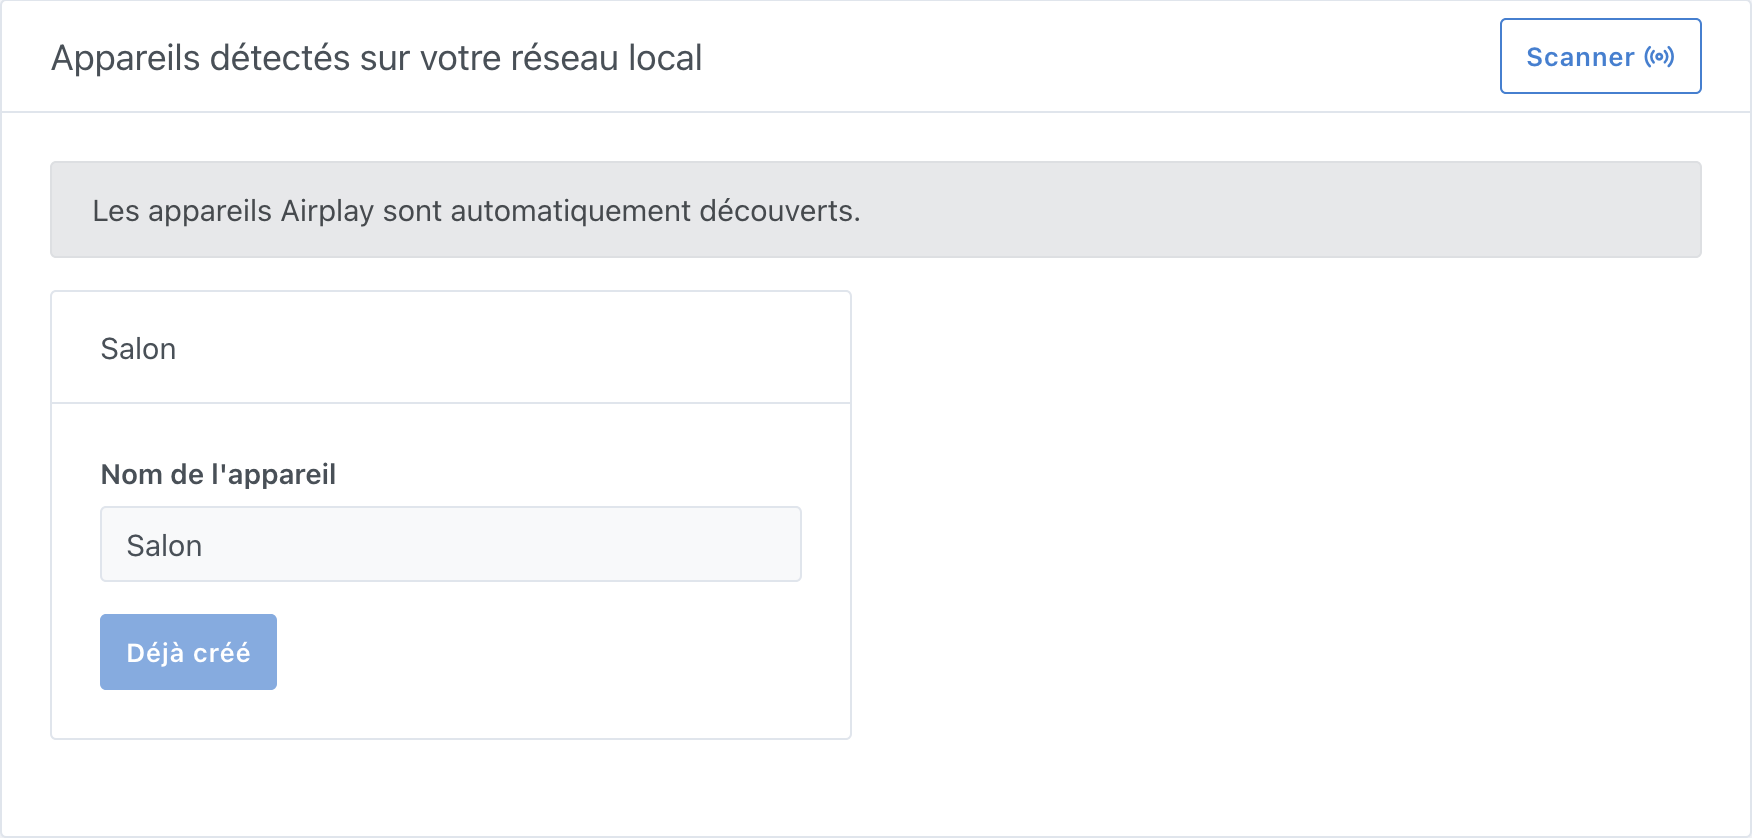Click the Scanner button
1752x838 pixels.
(1600, 56)
